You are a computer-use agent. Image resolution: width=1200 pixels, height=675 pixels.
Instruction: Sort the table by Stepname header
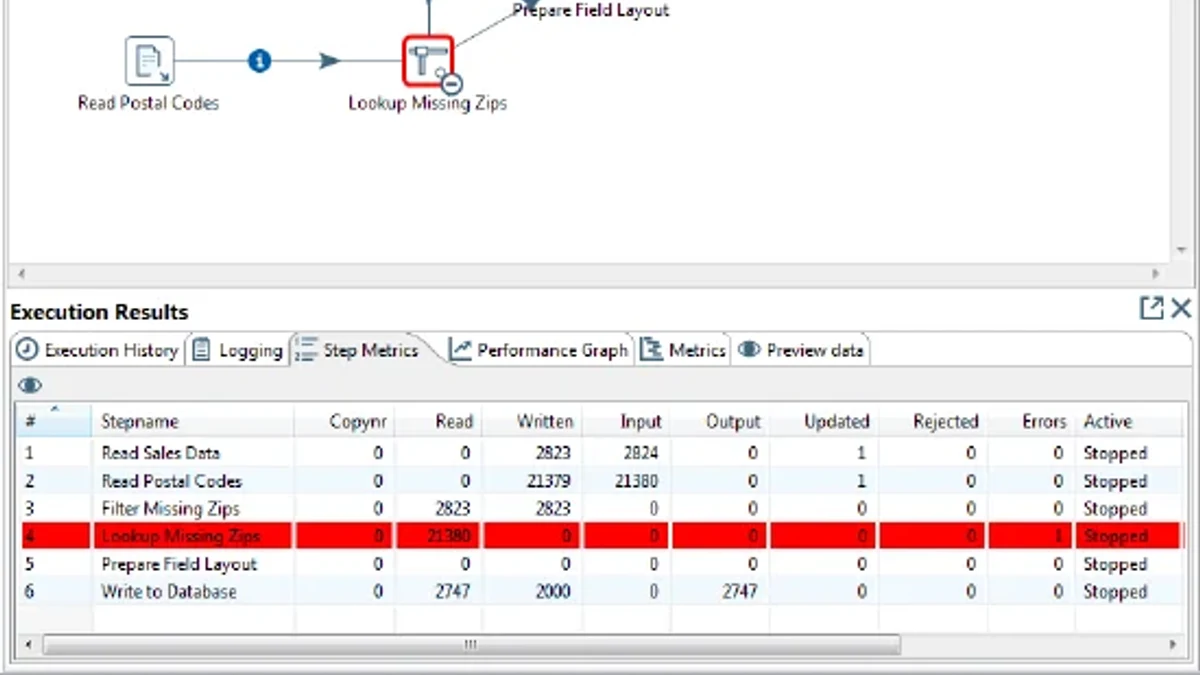(194, 421)
